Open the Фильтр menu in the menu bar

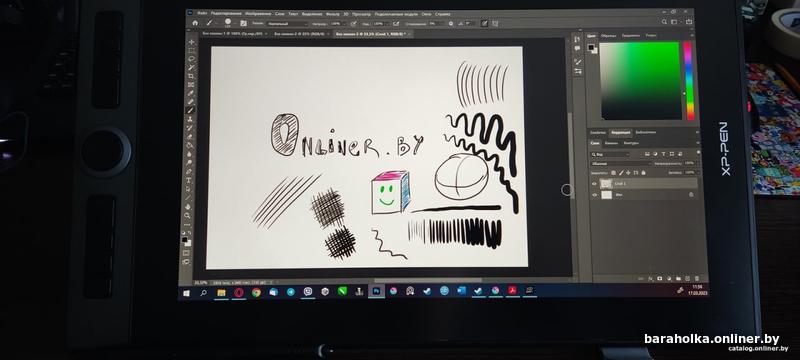[333, 14]
